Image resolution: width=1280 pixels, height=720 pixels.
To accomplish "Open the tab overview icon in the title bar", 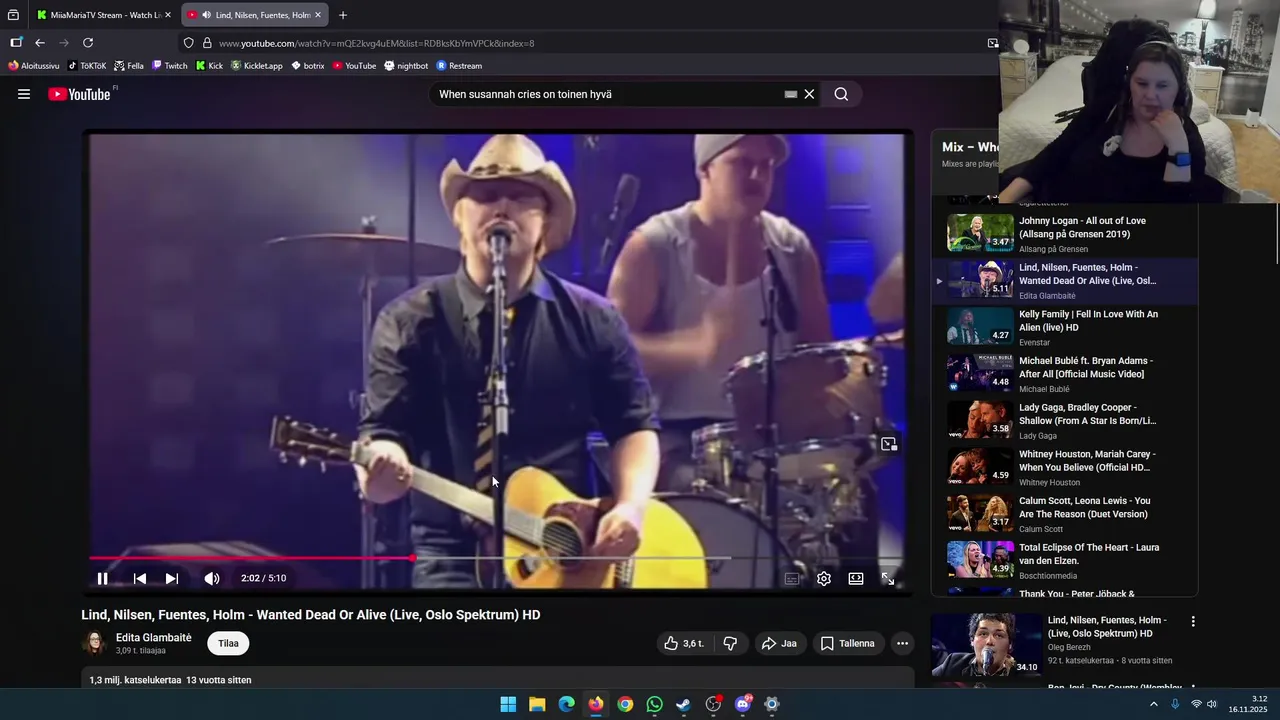I will (13, 15).
